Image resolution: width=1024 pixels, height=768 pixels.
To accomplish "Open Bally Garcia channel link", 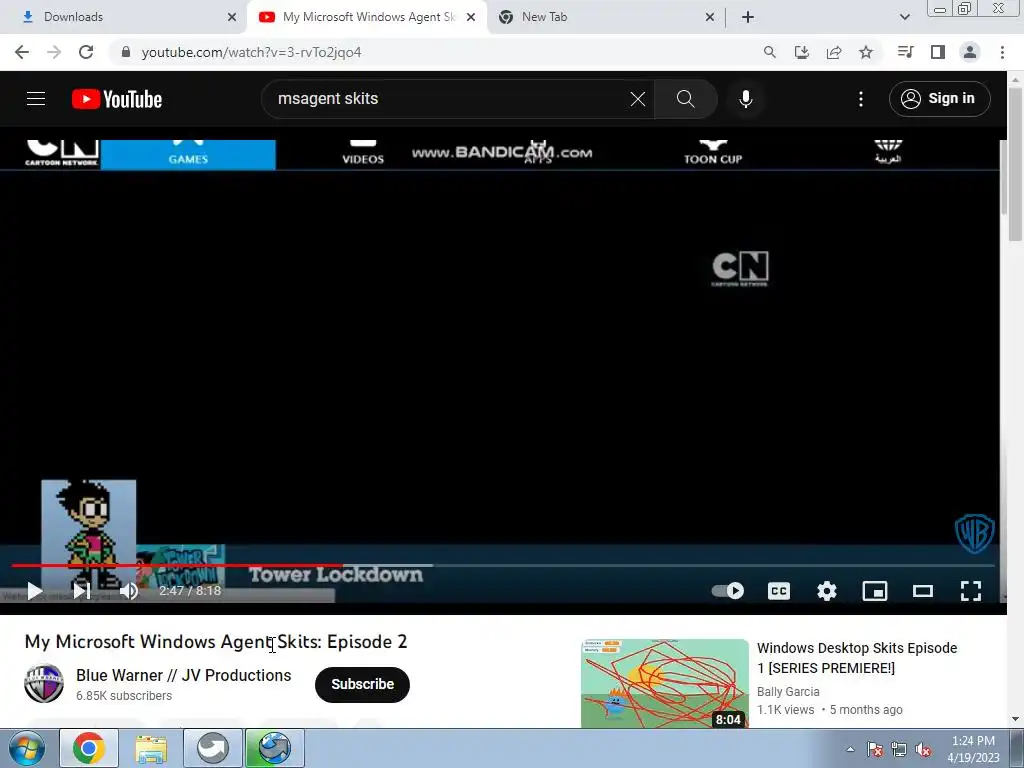I will tap(788, 692).
